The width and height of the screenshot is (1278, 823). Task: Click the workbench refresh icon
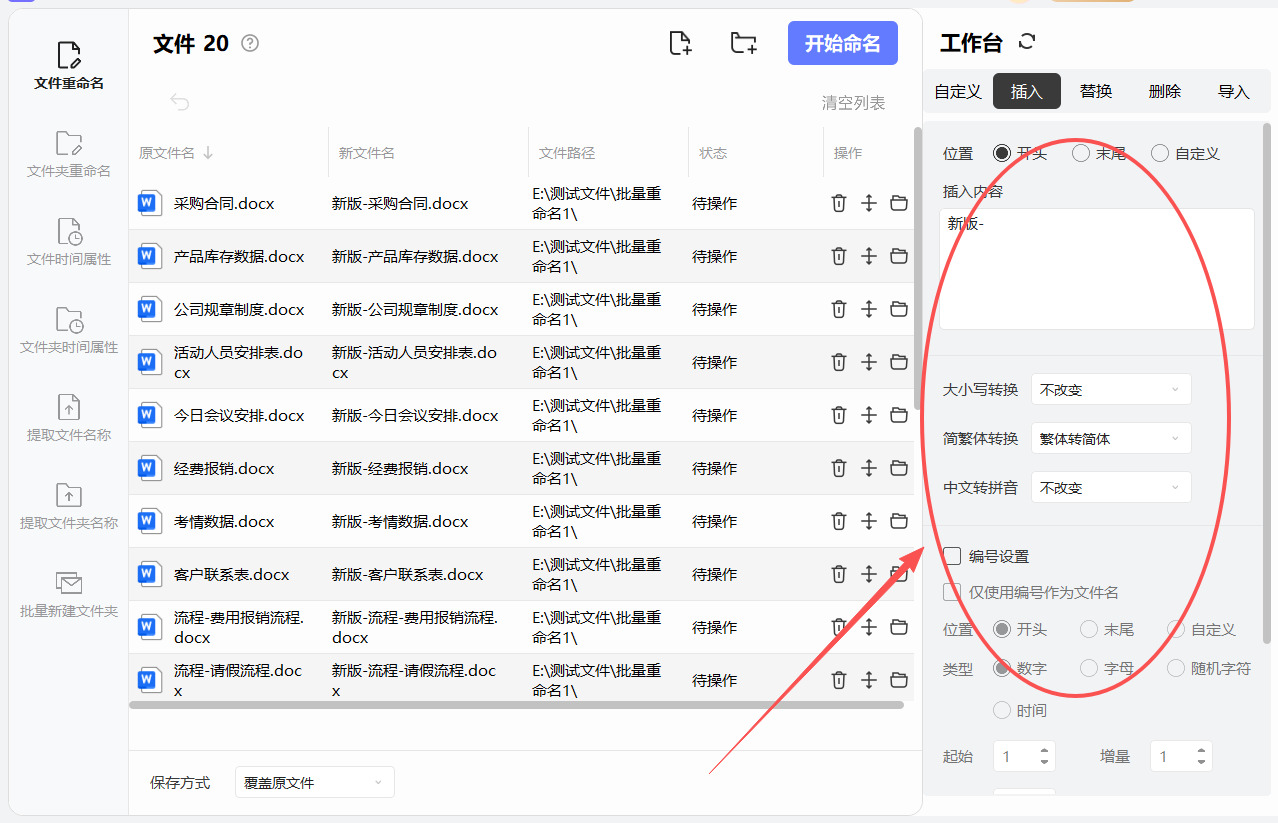tap(1027, 42)
